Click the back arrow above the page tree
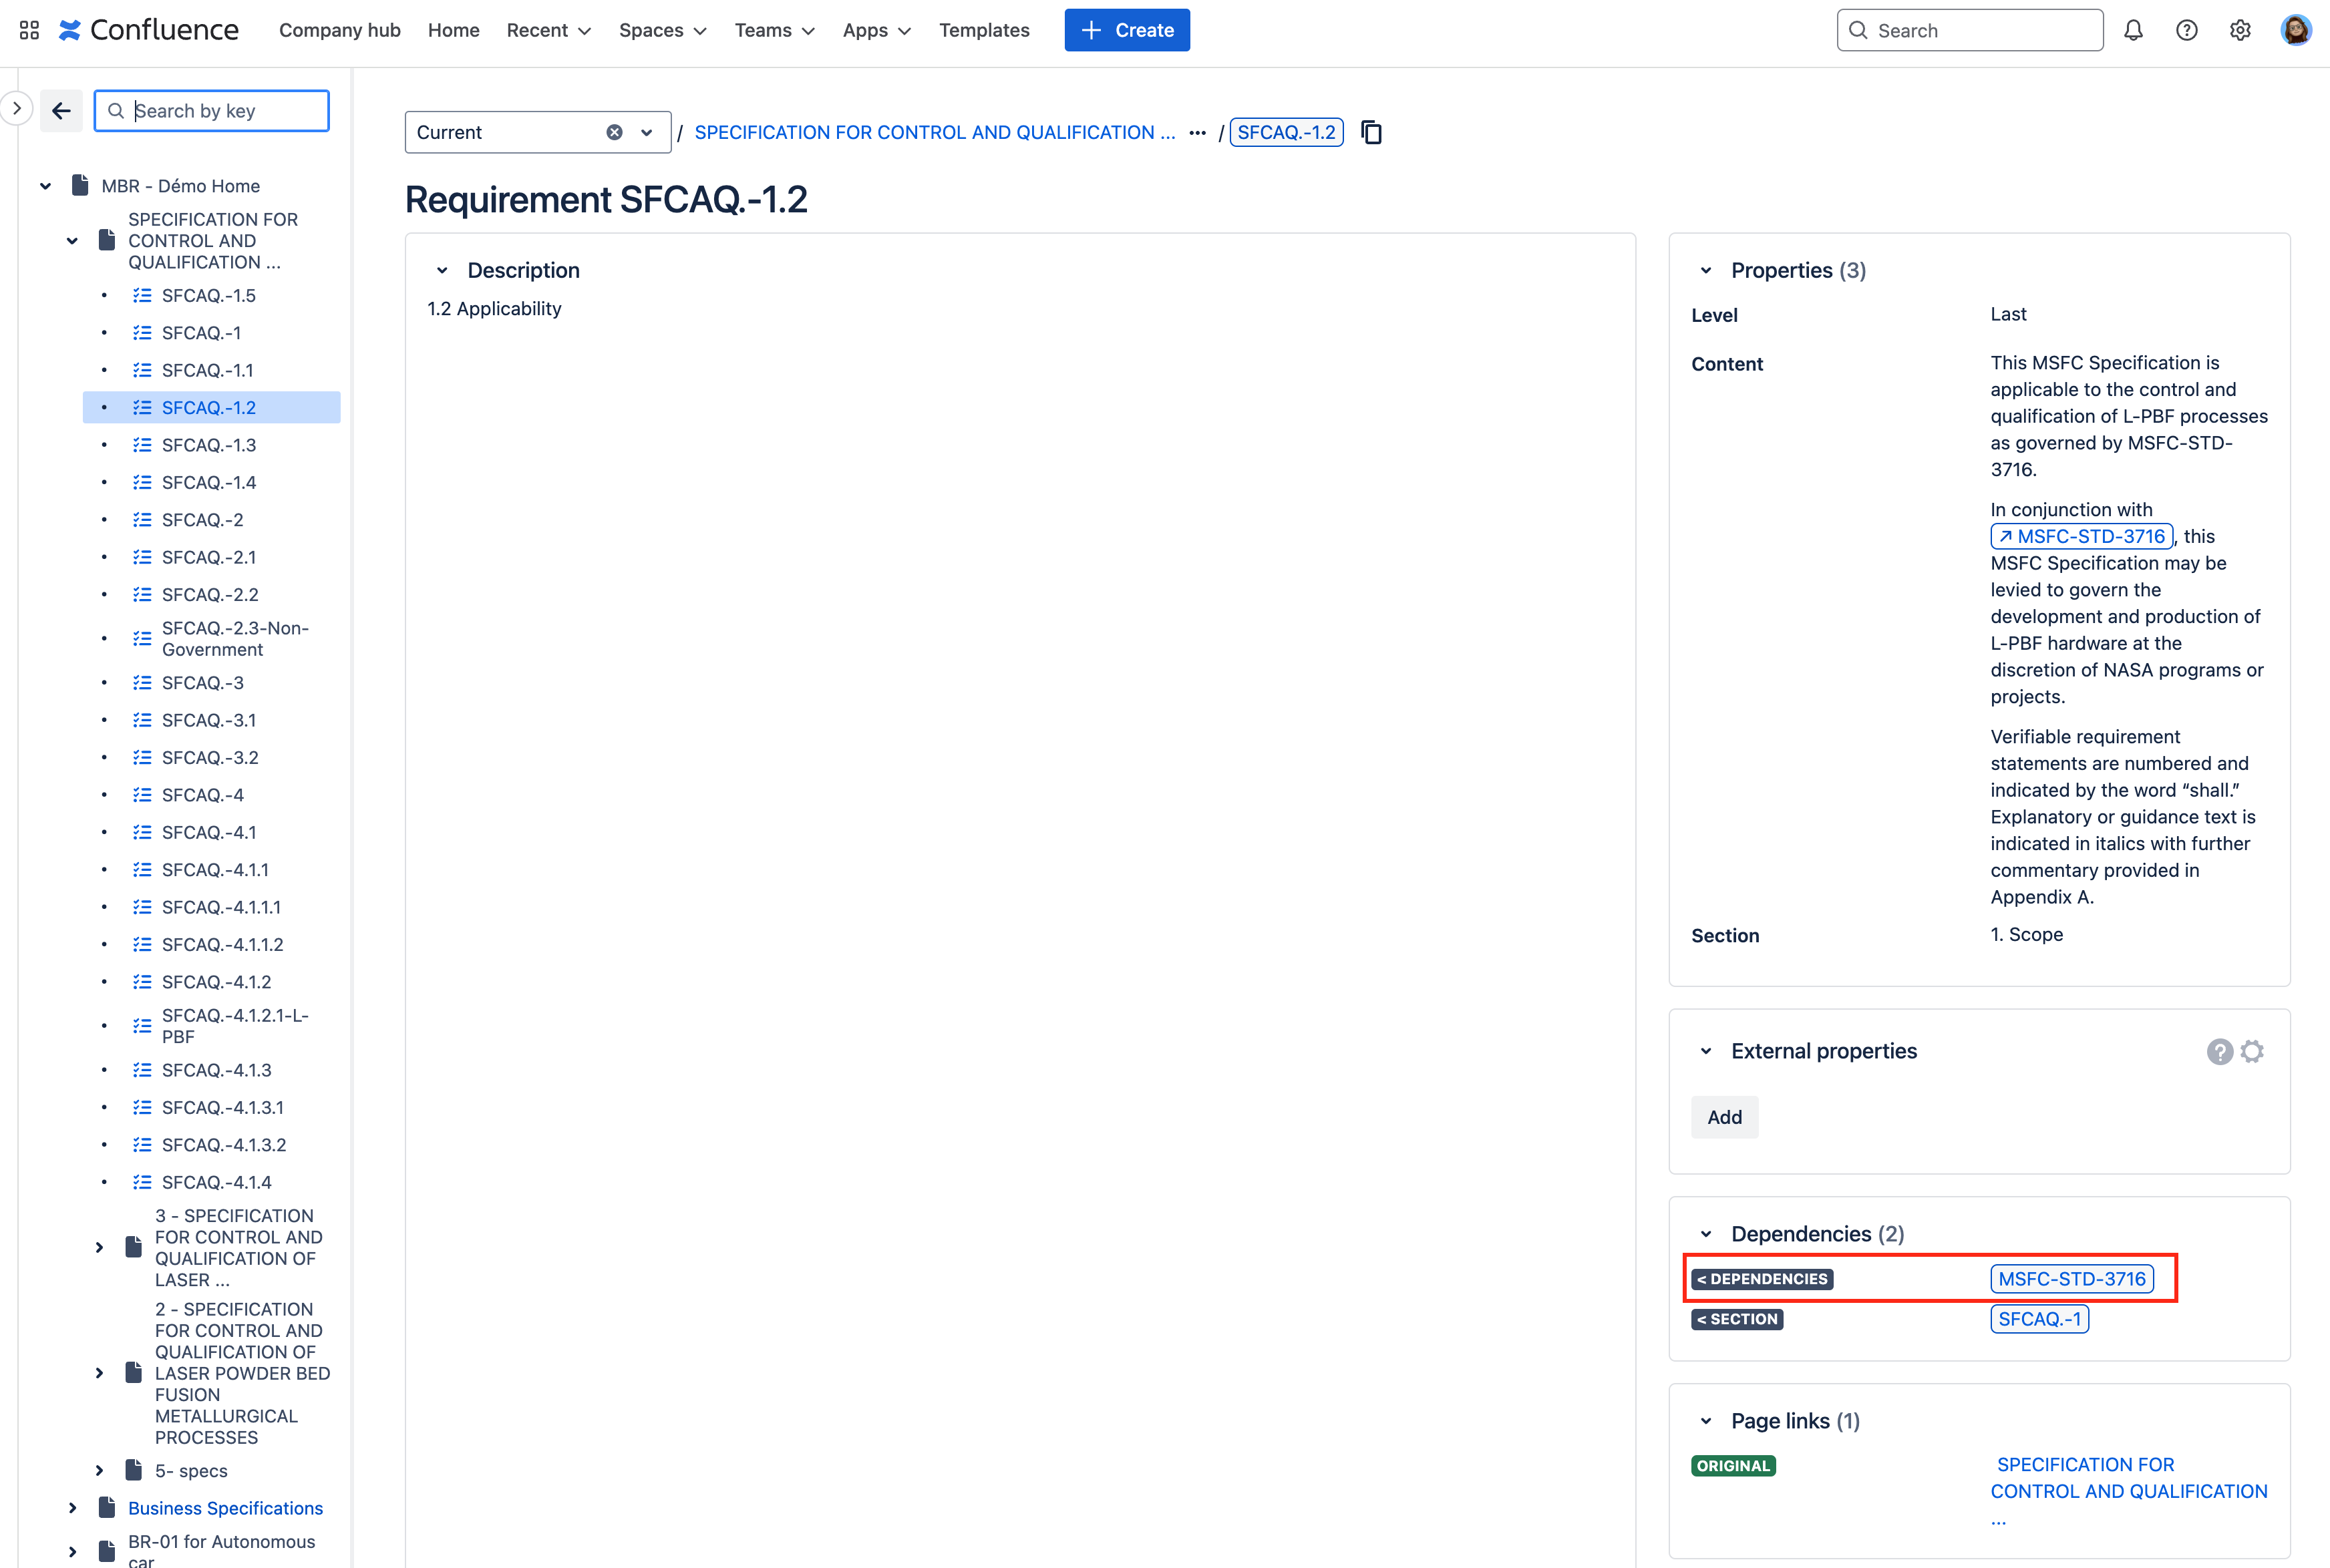The image size is (2330, 1568). [x=61, y=110]
